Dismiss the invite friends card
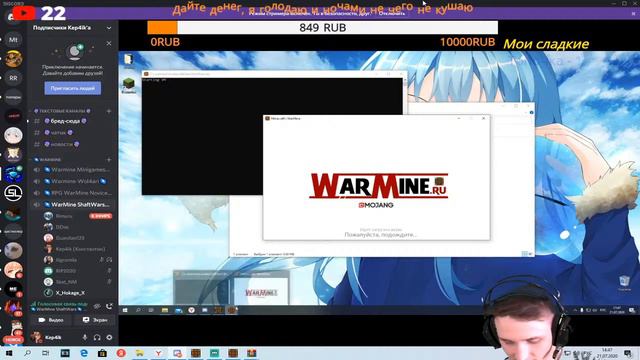640x360 pixels. [x=109, y=43]
